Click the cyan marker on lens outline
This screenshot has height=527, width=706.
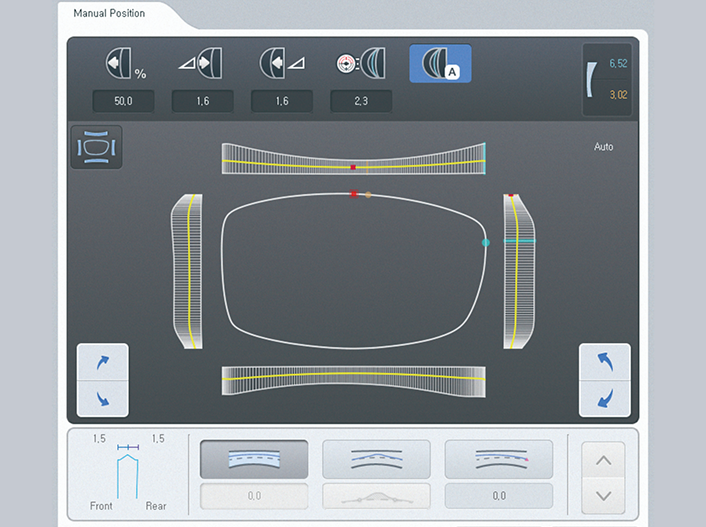486,242
